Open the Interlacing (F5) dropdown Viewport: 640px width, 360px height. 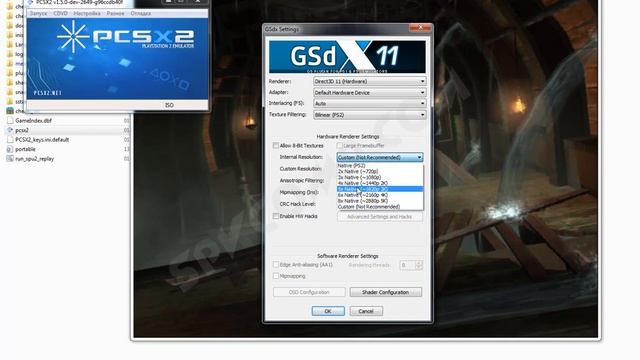370,104
